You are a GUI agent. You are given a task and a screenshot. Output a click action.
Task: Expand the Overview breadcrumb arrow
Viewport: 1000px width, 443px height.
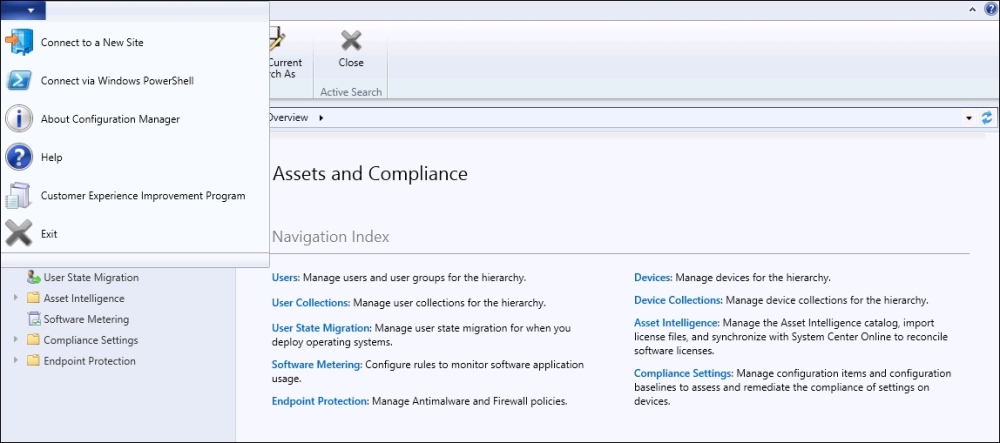pyautogui.click(x=321, y=118)
